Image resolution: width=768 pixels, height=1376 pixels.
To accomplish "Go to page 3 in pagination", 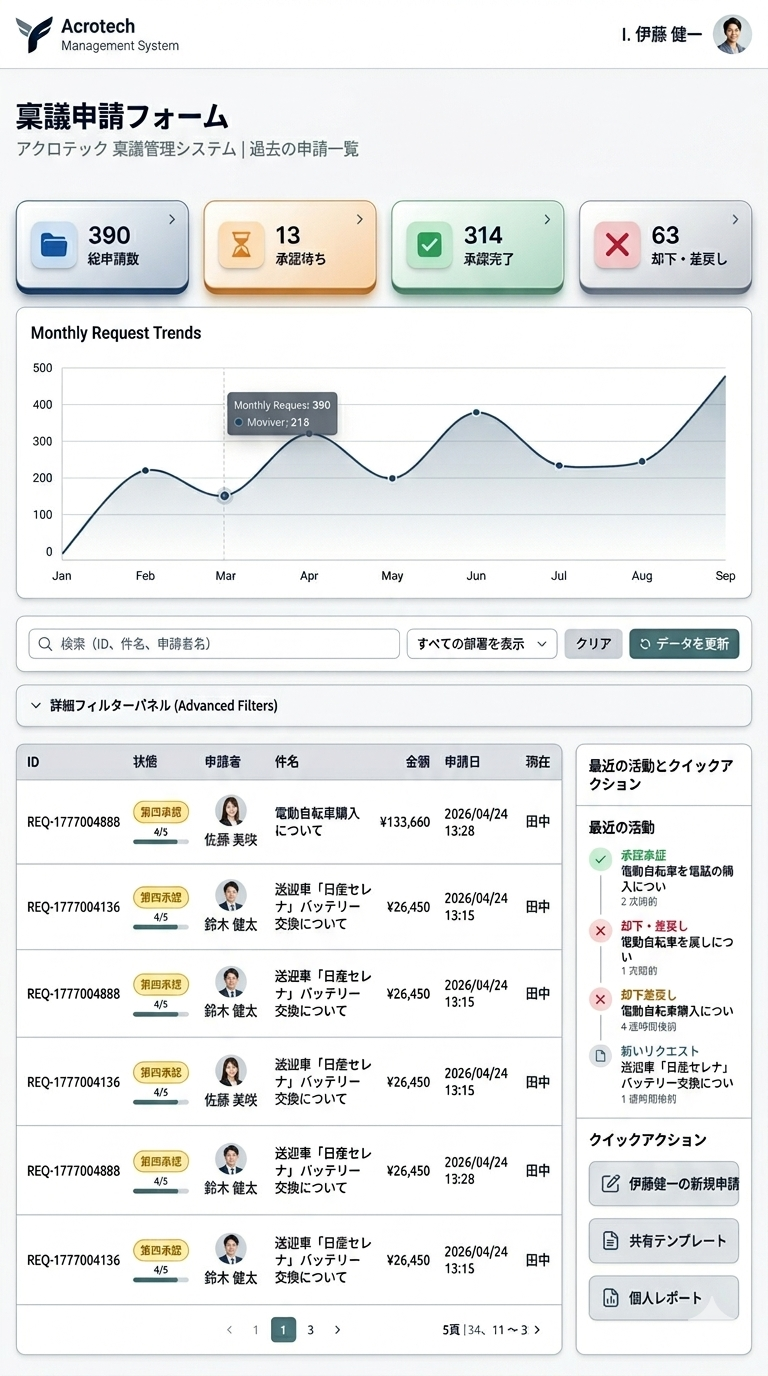I will pyautogui.click(x=311, y=1330).
